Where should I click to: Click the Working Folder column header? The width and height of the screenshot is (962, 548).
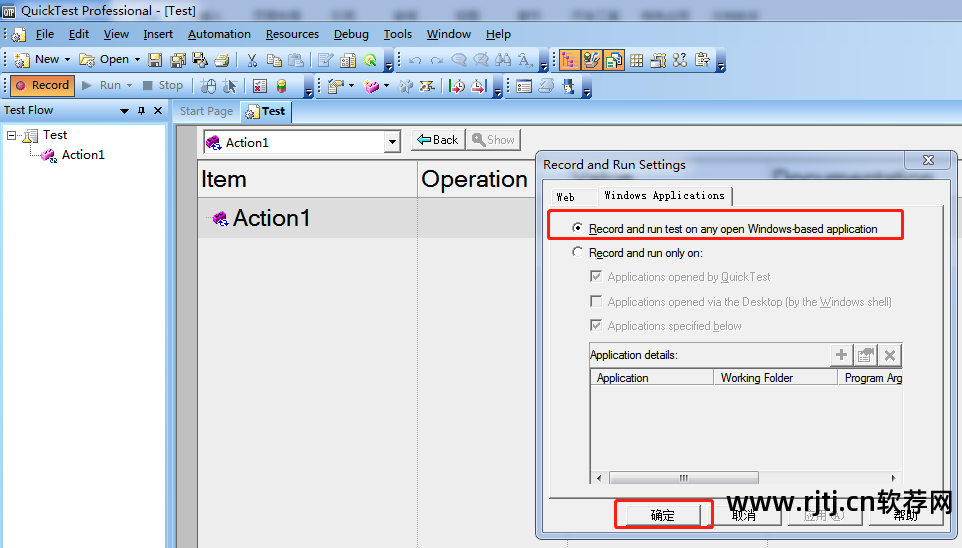(775, 377)
